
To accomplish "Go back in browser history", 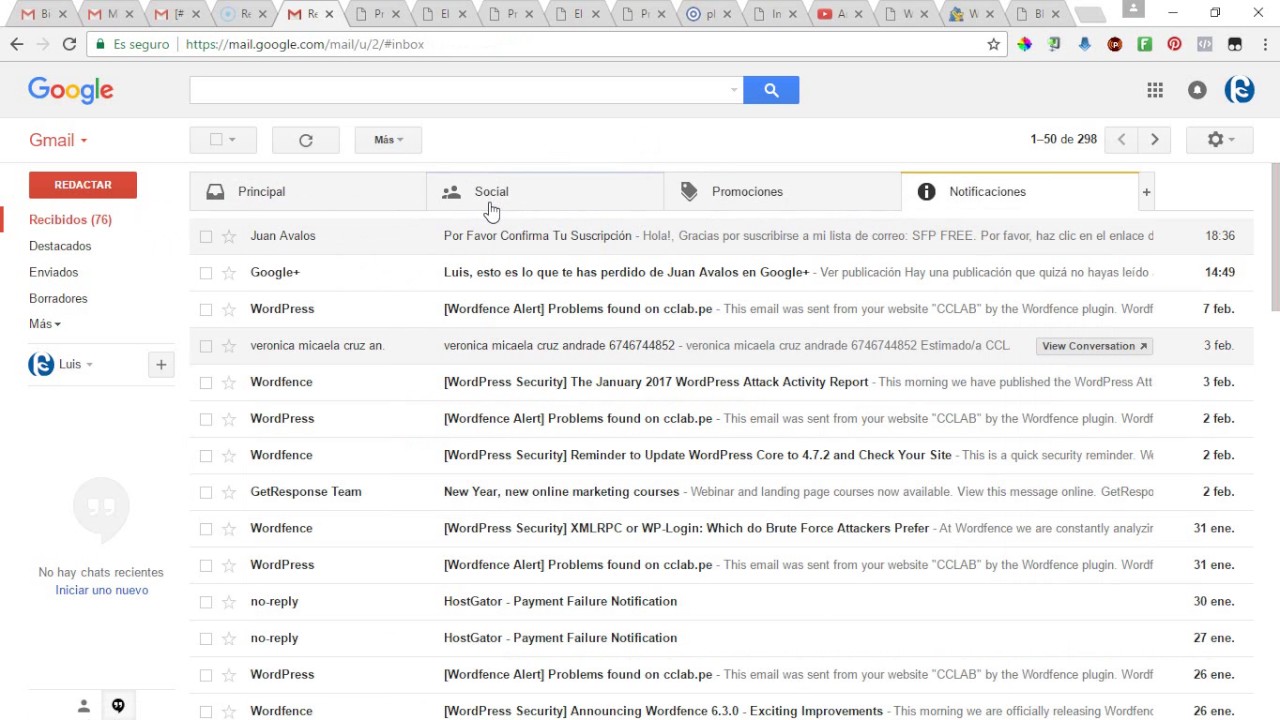I will (x=17, y=44).
